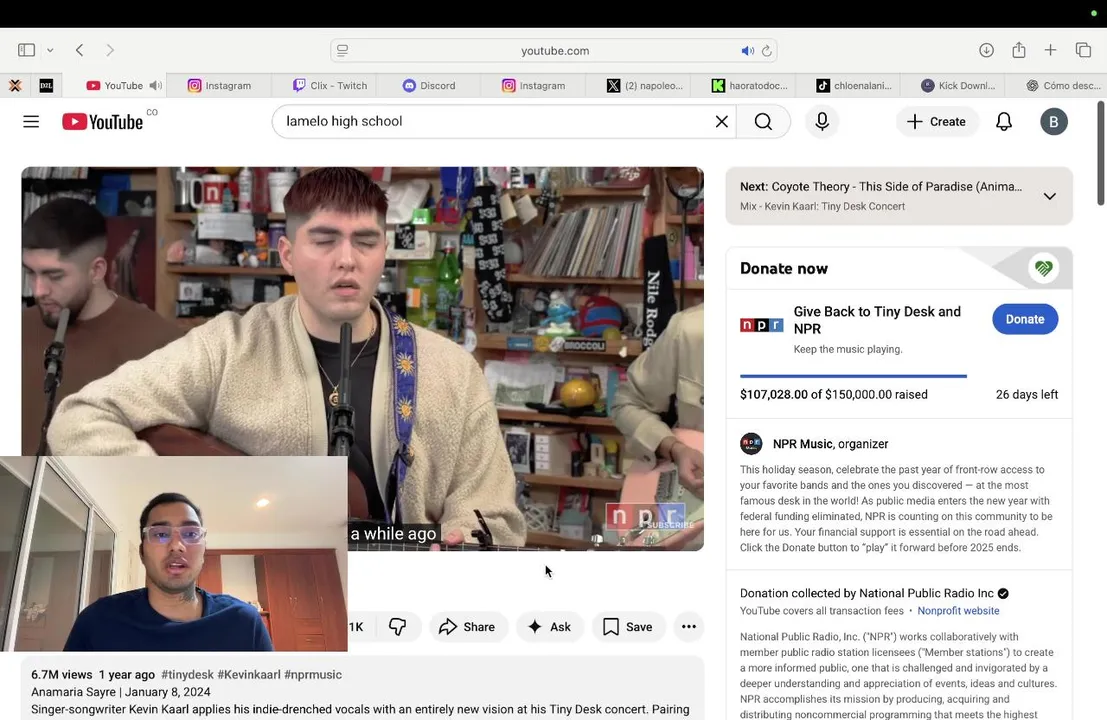Focus the youtube.com address field
Image resolution: width=1107 pixels, height=720 pixels.
pyautogui.click(x=554, y=51)
